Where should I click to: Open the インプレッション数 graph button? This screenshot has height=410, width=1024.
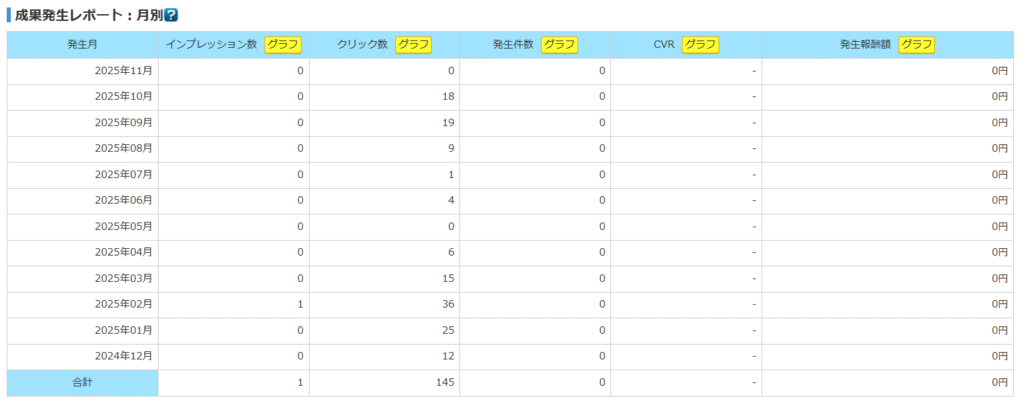[283, 44]
